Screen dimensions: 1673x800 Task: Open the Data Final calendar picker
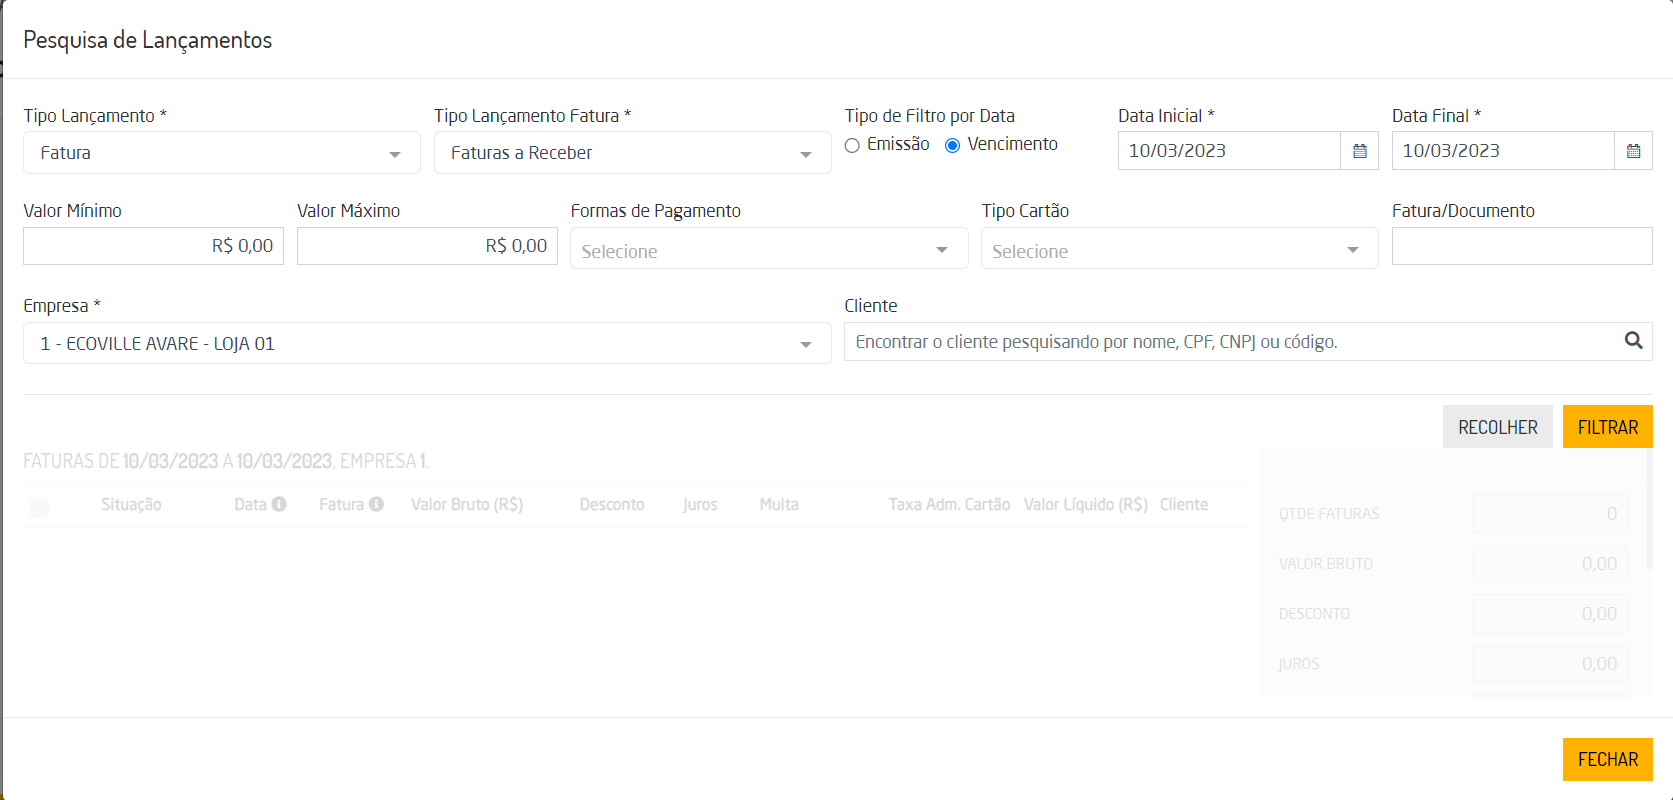[1633, 151]
